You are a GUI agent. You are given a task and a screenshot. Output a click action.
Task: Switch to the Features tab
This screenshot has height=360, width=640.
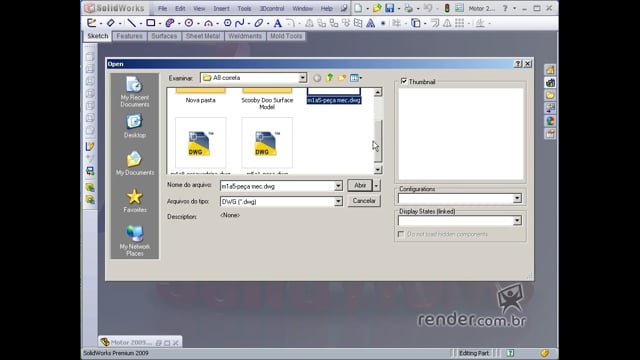coord(129,36)
